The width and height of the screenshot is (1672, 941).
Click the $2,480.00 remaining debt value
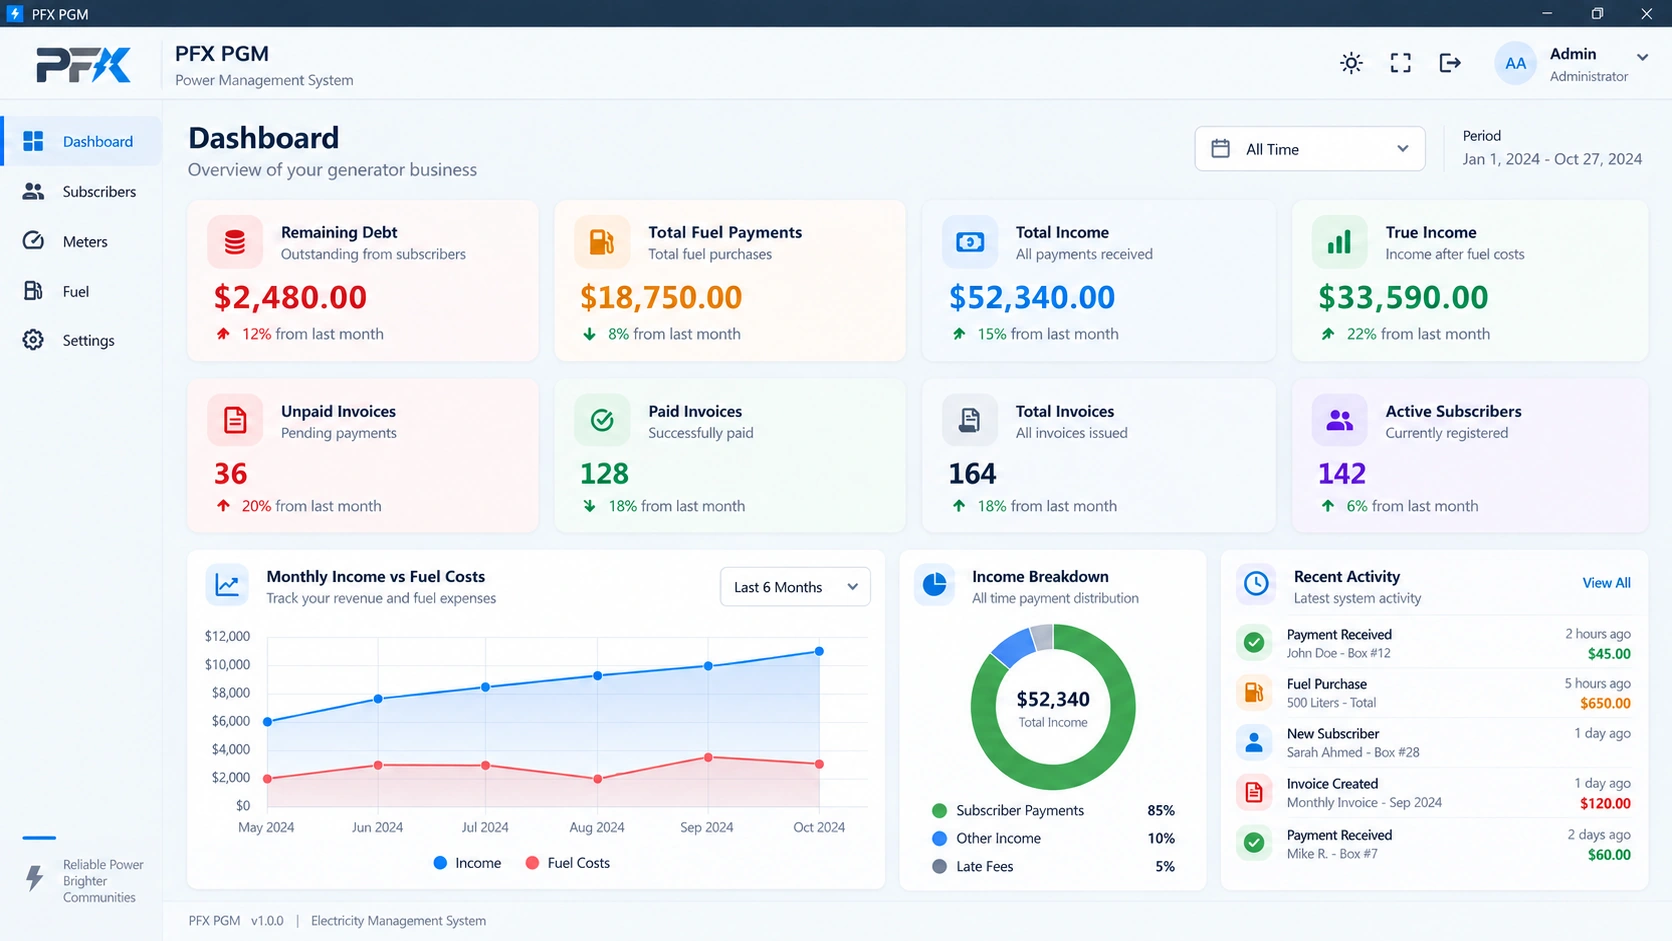click(290, 297)
